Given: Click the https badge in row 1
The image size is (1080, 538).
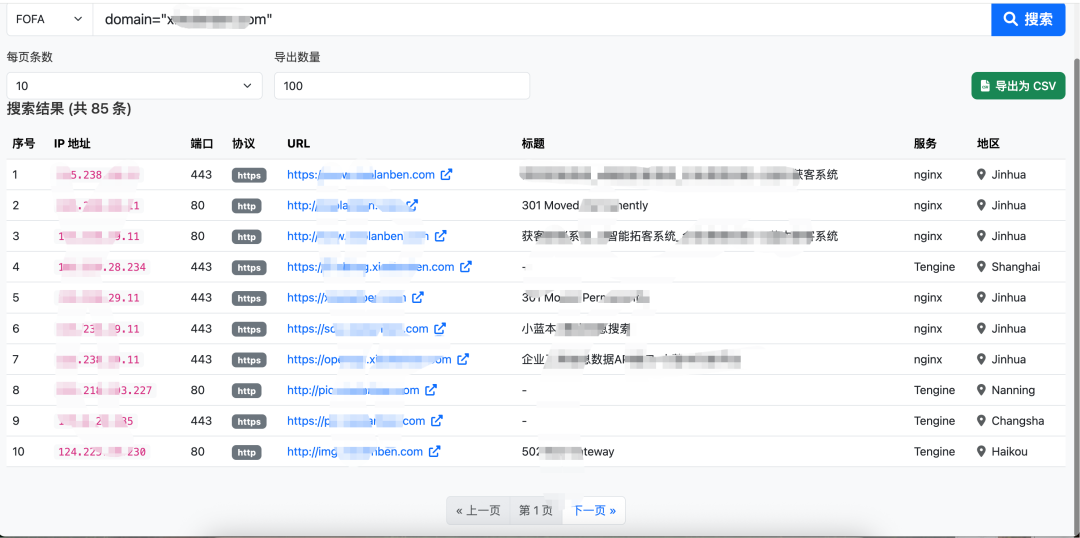Looking at the screenshot, I should click(249, 175).
